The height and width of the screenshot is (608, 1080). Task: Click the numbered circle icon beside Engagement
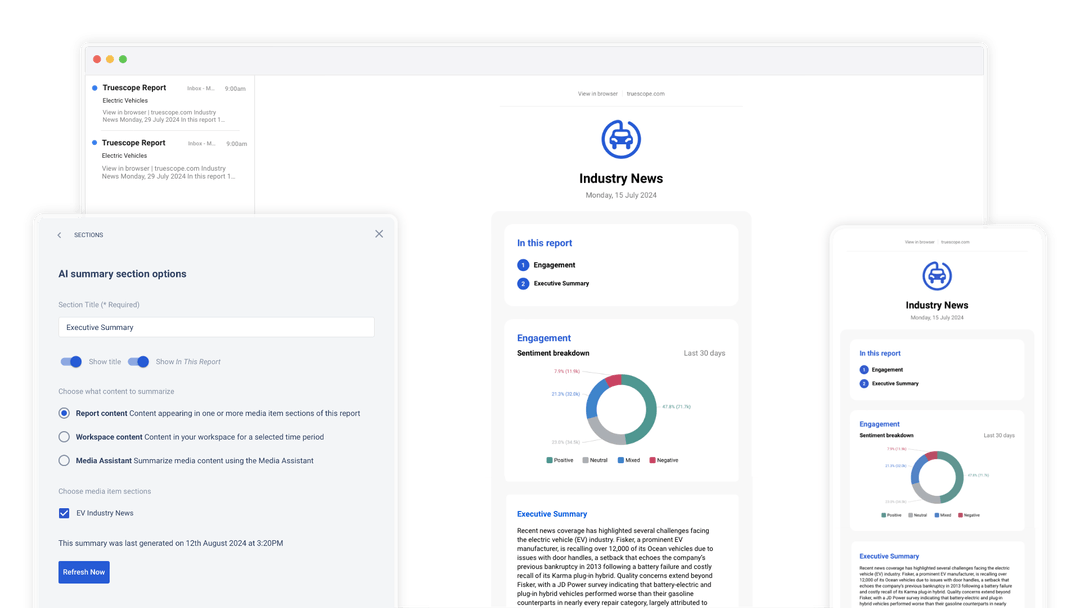pyautogui.click(x=522, y=265)
